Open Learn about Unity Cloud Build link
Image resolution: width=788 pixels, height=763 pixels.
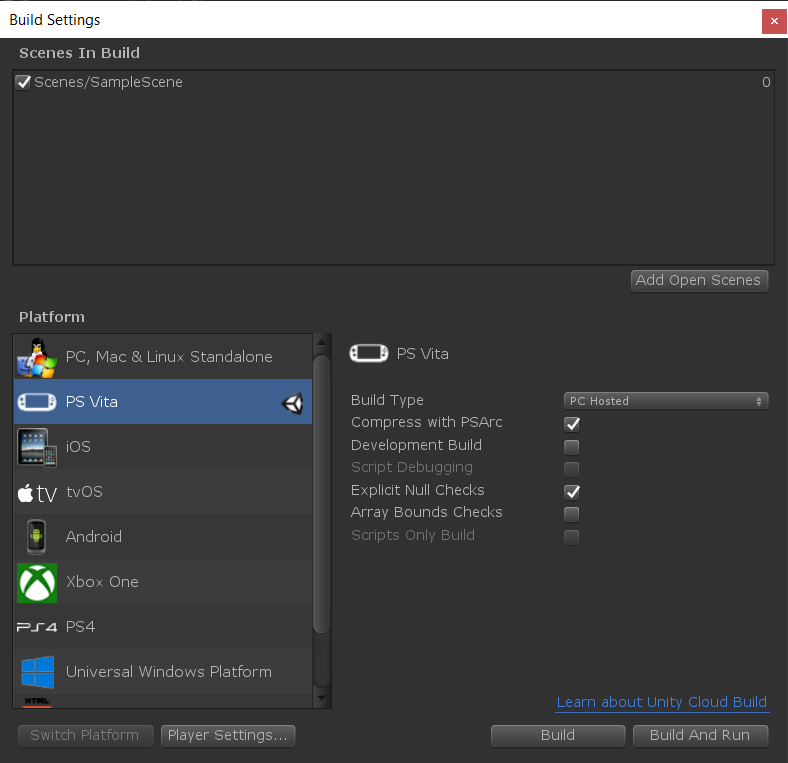[662, 702]
